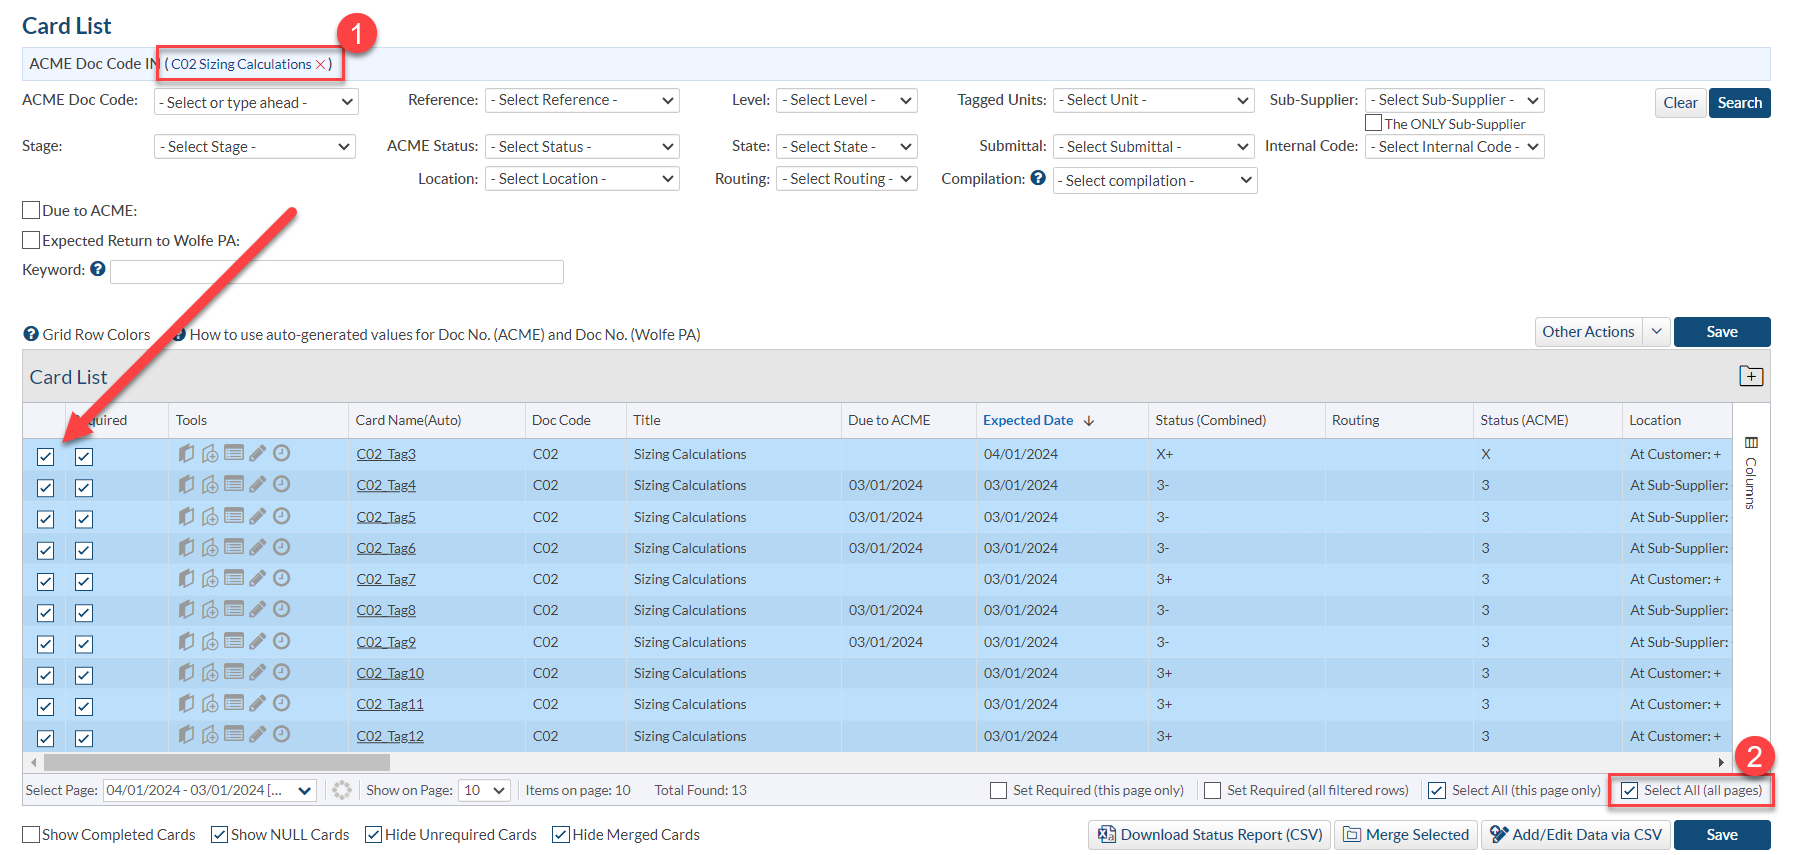This screenshot has height=855, width=1793.
Task: Toggle Hide Merged Cards checkbox
Action: 561,834
